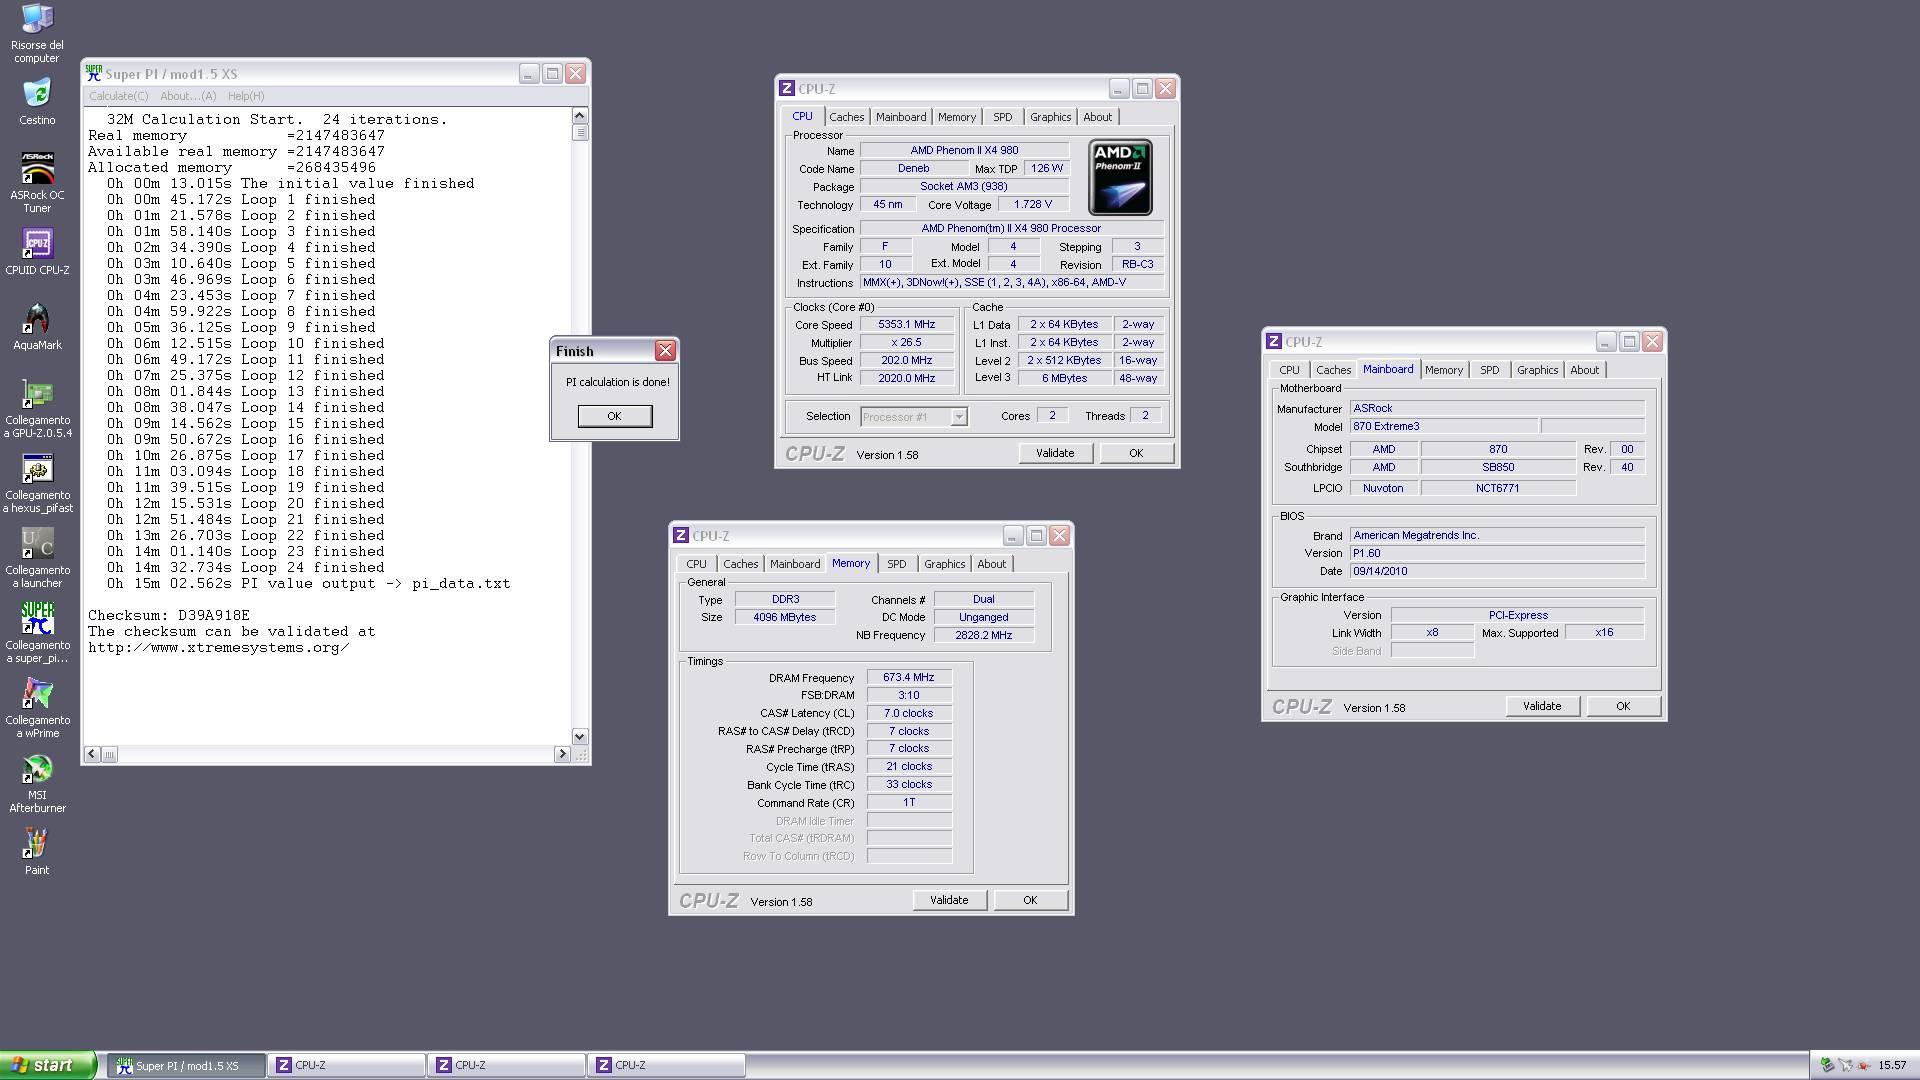Image resolution: width=1920 pixels, height=1080 pixels.
Task: Click Super PI horizontal scrollbar left arrow
Action: point(92,754)
